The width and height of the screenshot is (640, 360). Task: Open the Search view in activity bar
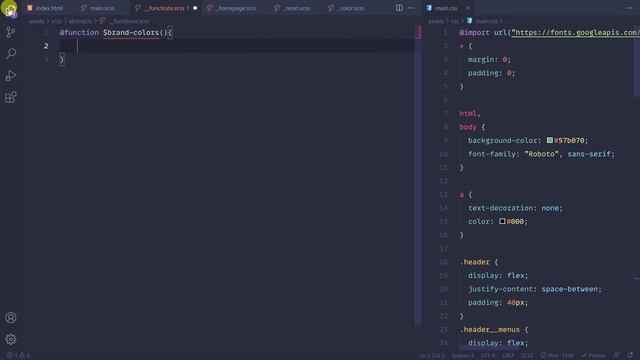11,53
